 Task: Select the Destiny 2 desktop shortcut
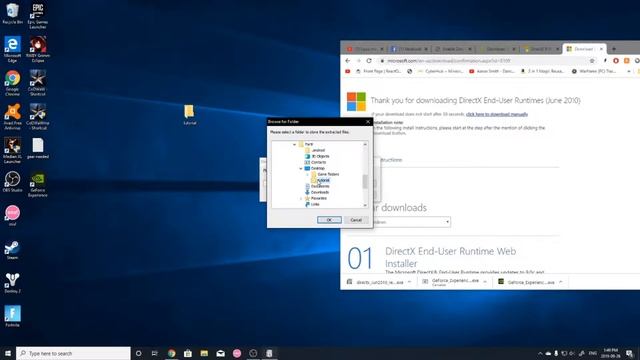12,283
